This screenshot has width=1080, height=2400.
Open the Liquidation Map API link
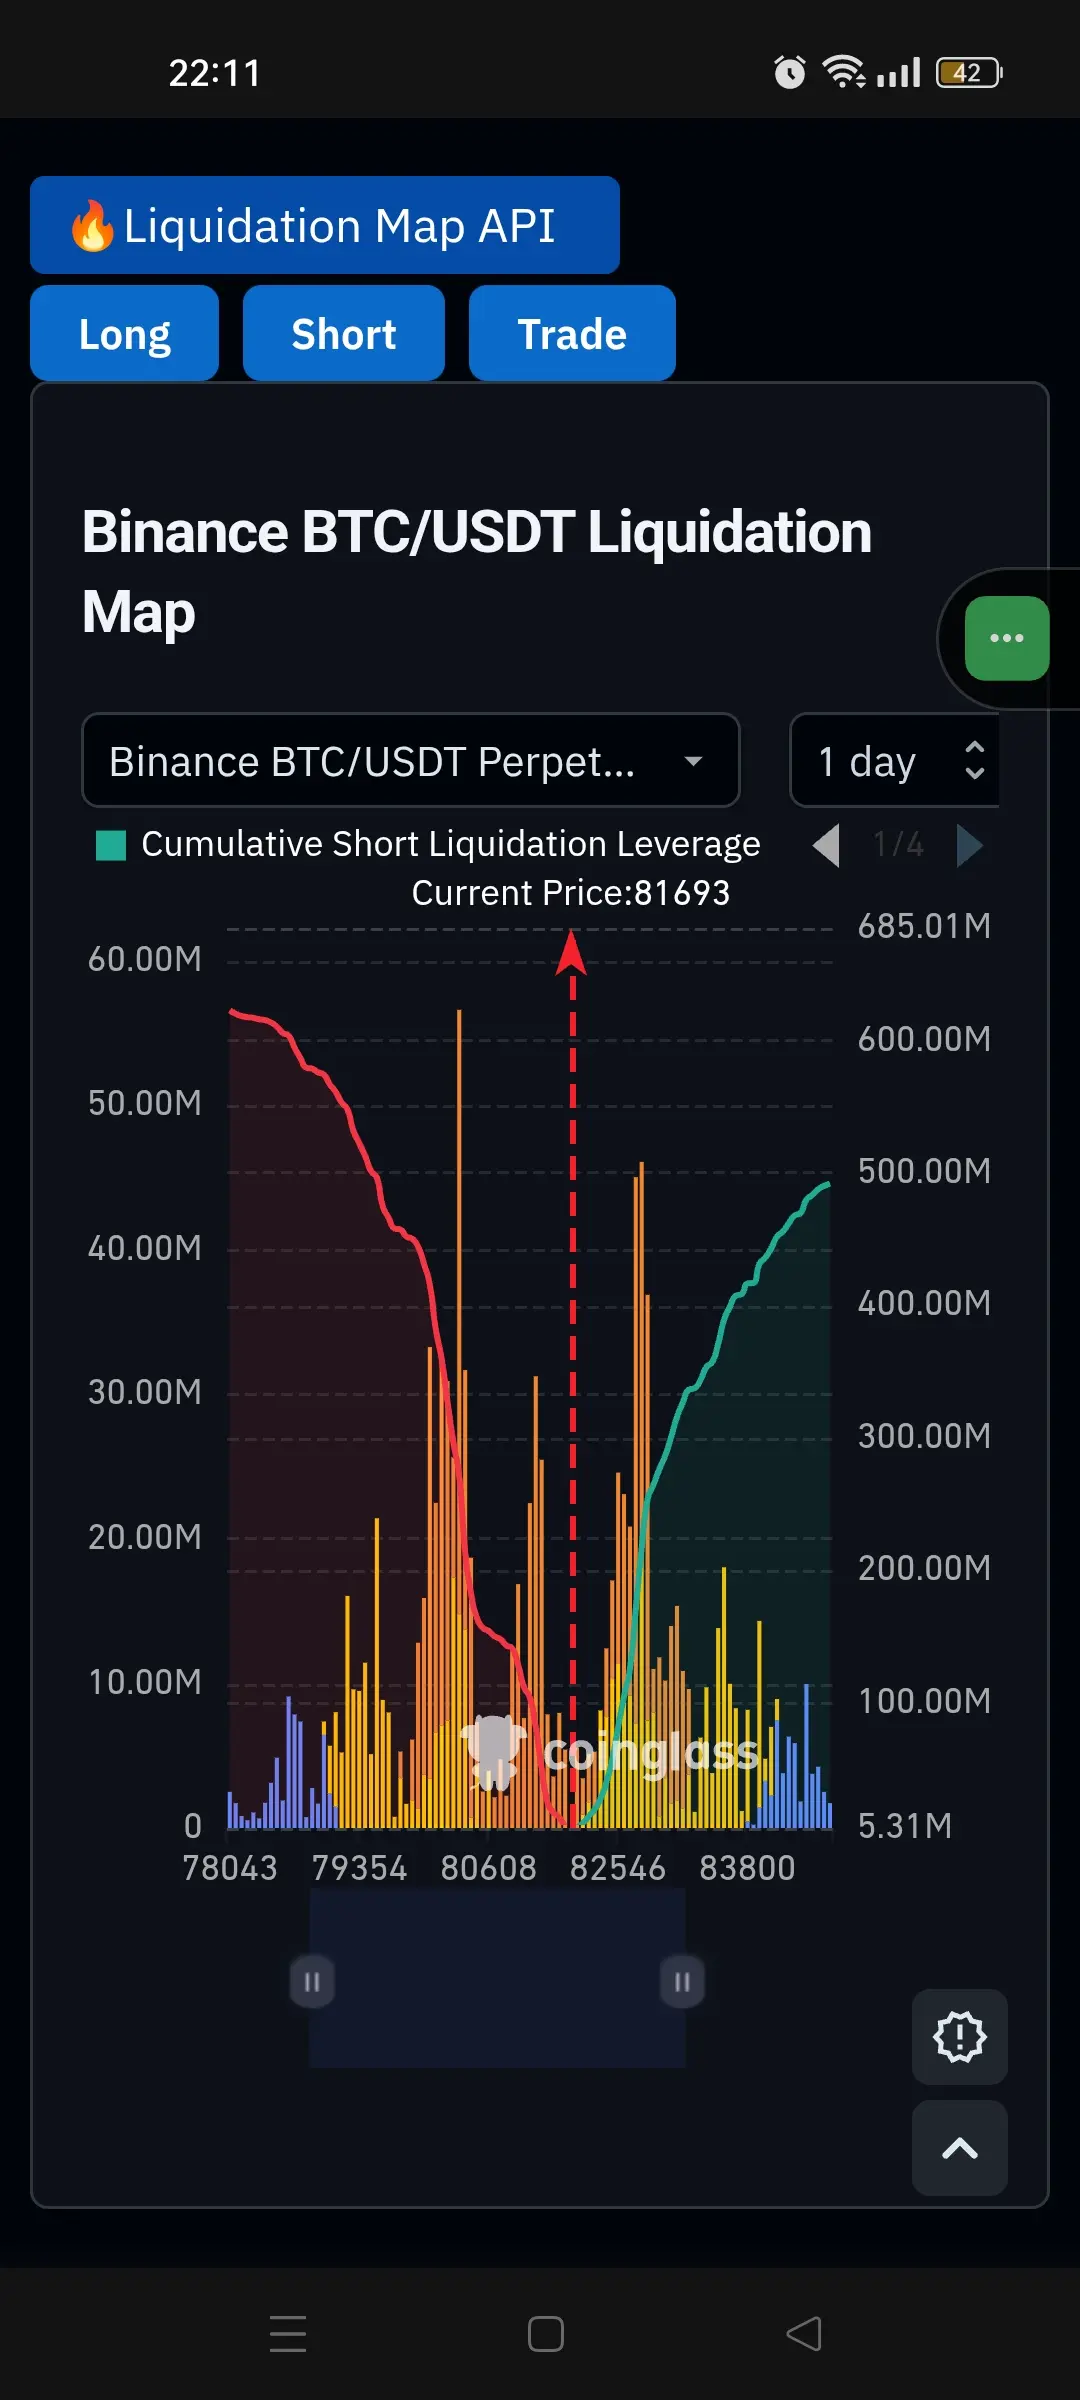[325, 225]
